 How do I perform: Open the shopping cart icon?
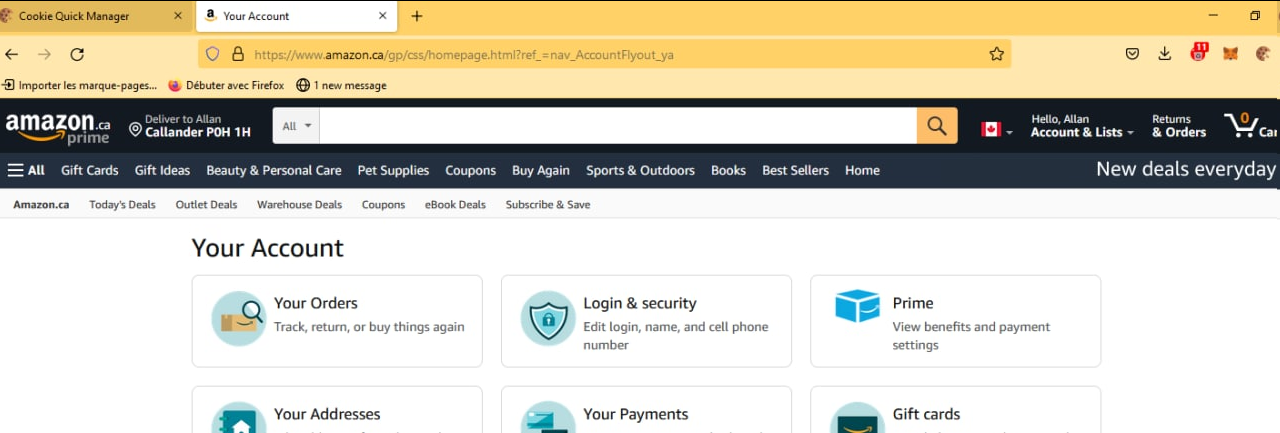tap(1250, 126)
